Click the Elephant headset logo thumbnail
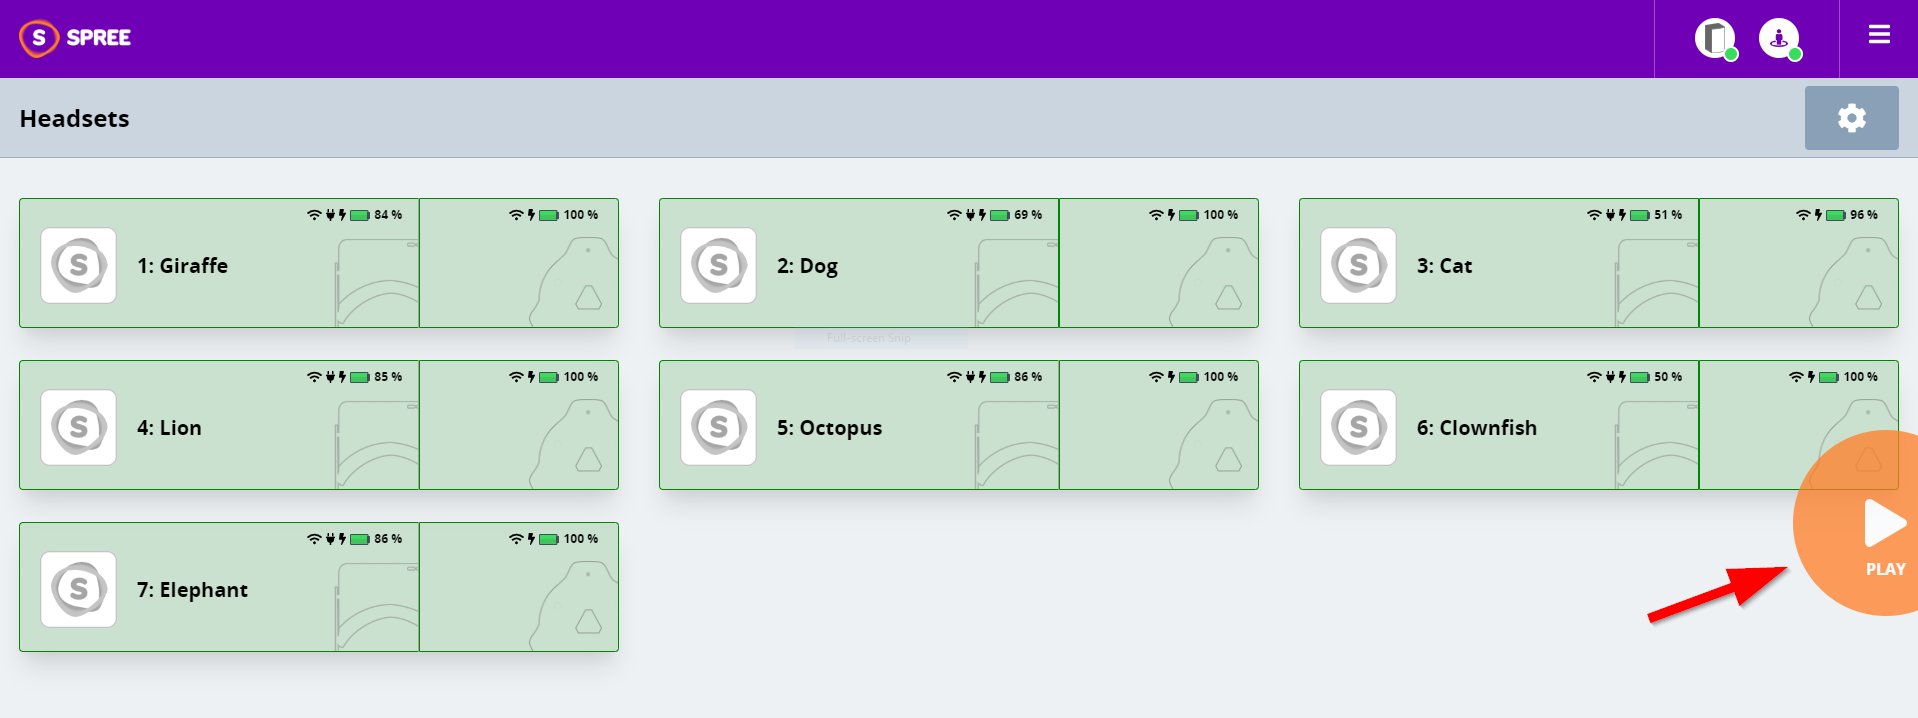This screenshot has width=1918, height=718. click(79, 590)
